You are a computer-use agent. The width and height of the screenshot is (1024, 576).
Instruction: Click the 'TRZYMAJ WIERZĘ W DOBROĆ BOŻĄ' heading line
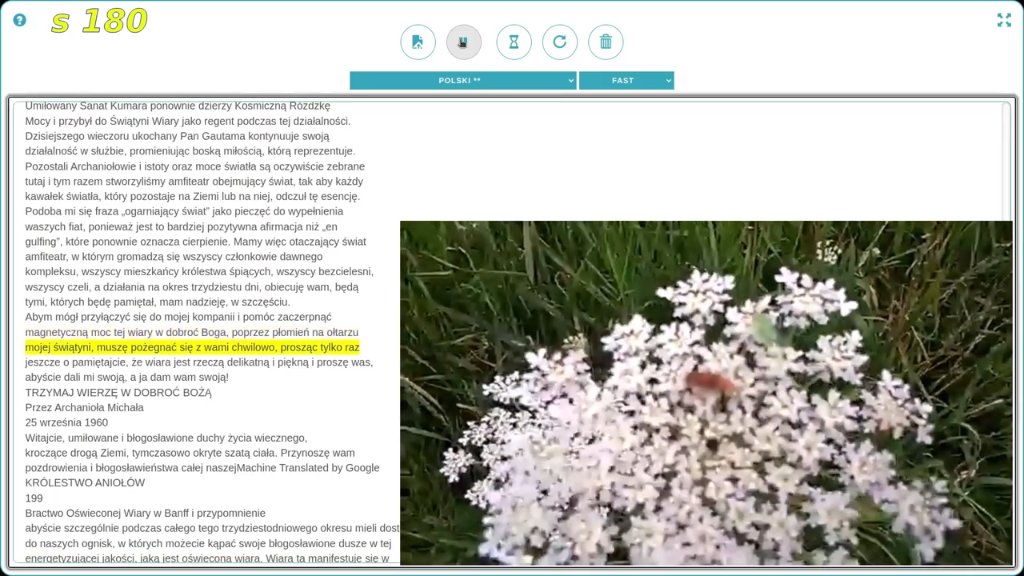click(x=118, y=392)
